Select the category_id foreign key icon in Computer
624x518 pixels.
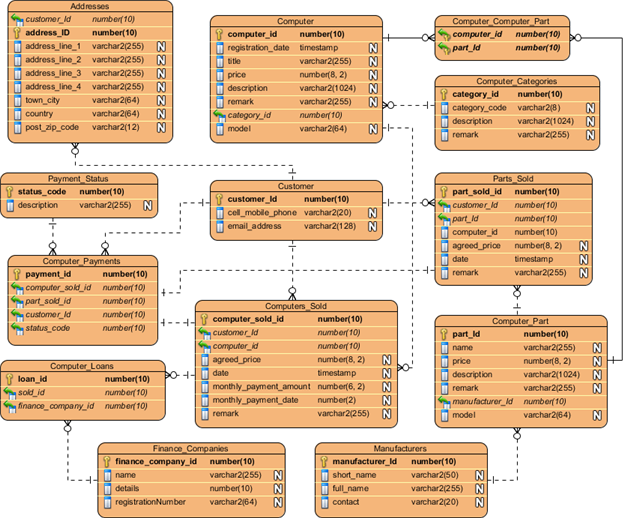[219, 115]
